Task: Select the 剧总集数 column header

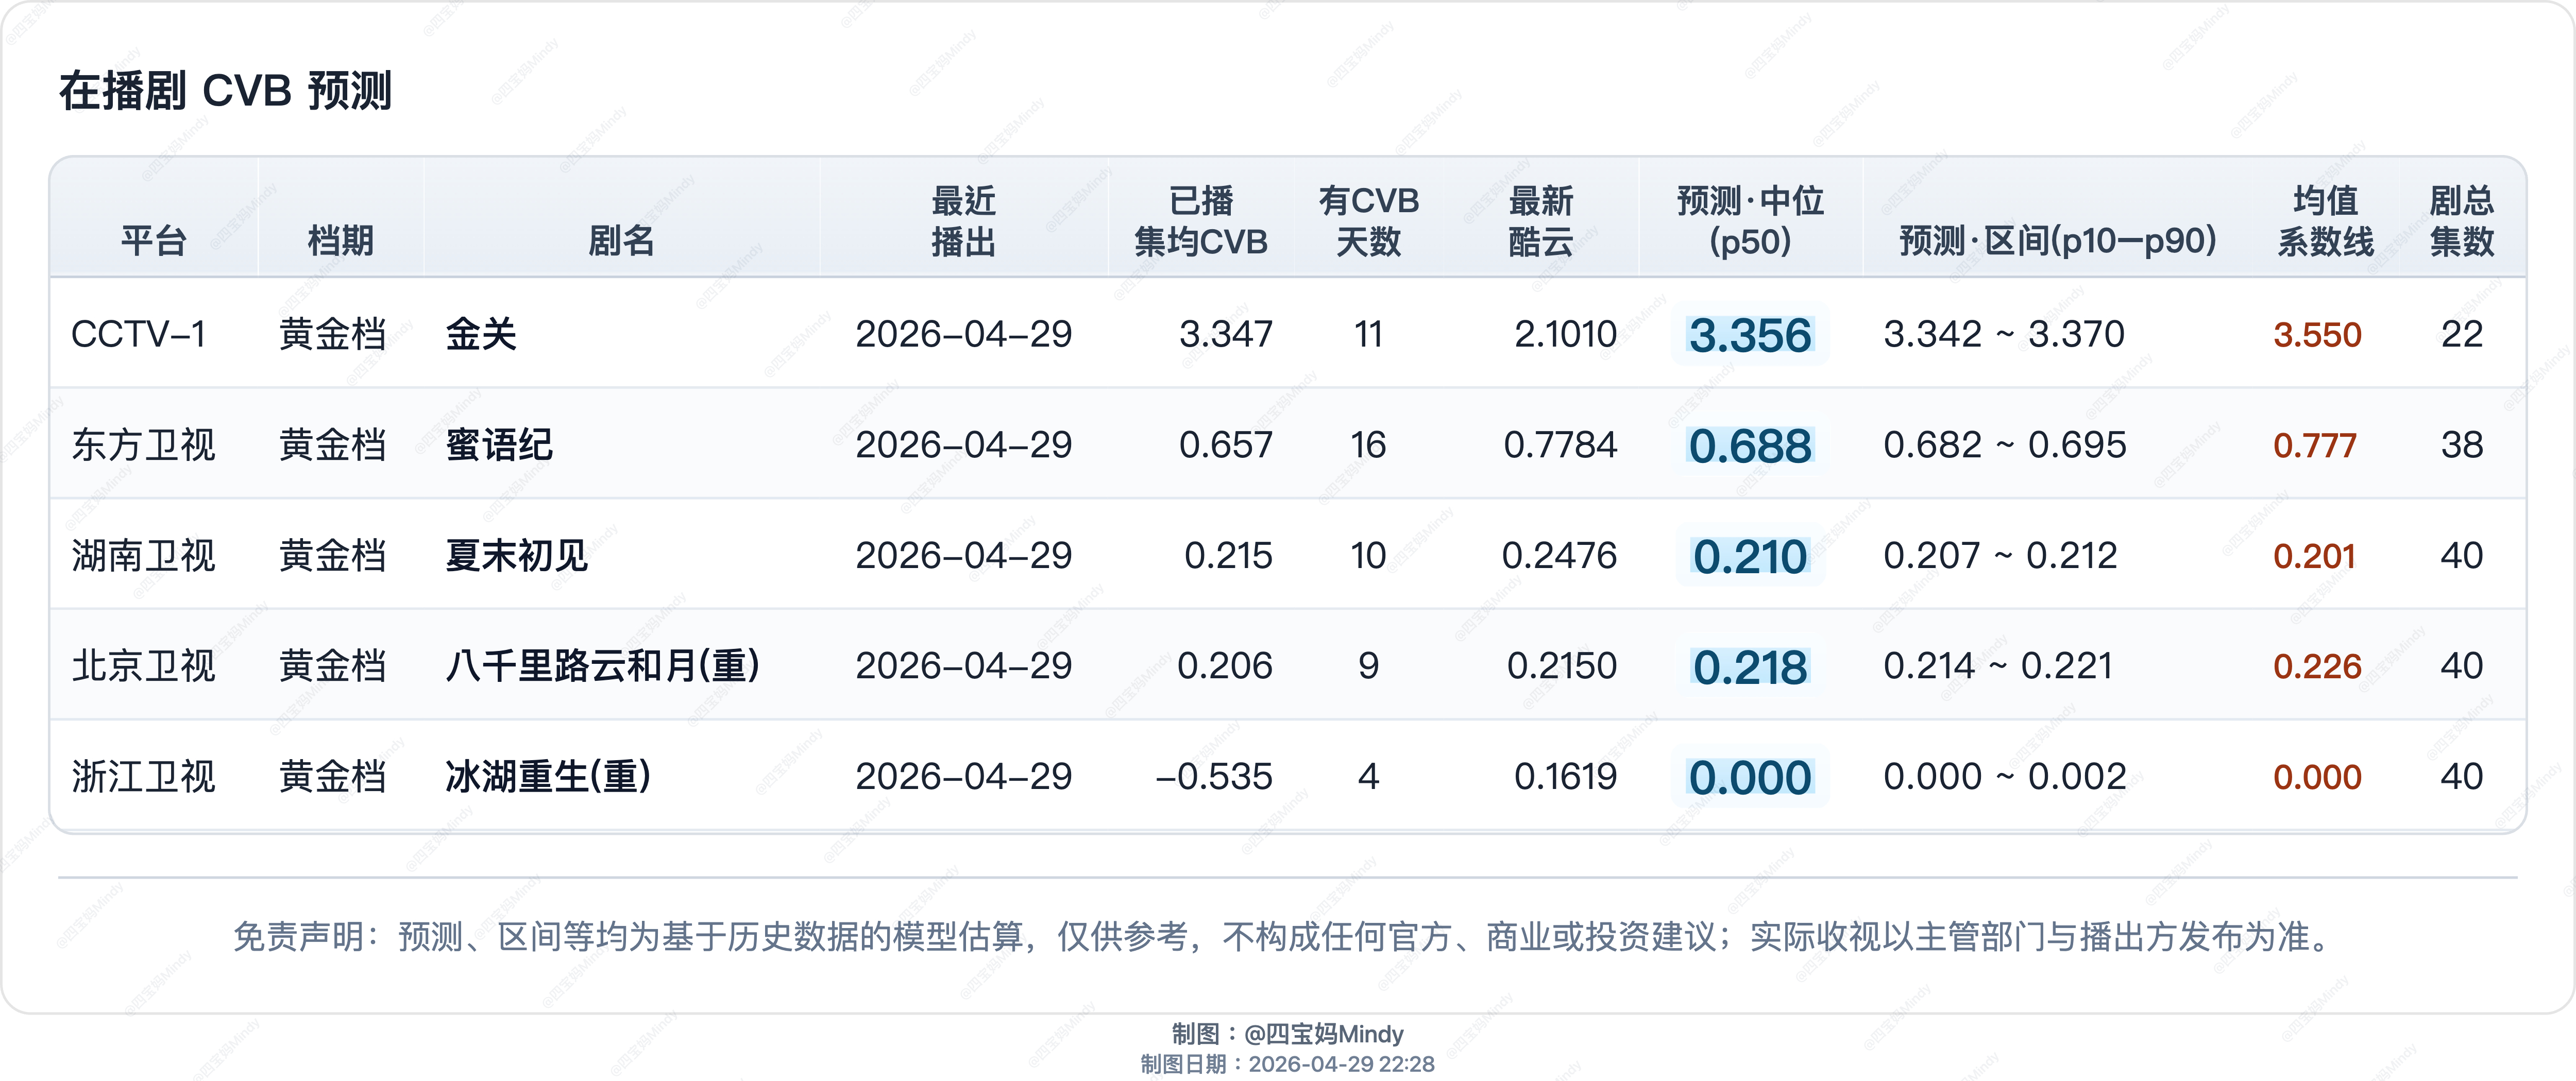Action: pyautogui.click(x=2461, y=221)
